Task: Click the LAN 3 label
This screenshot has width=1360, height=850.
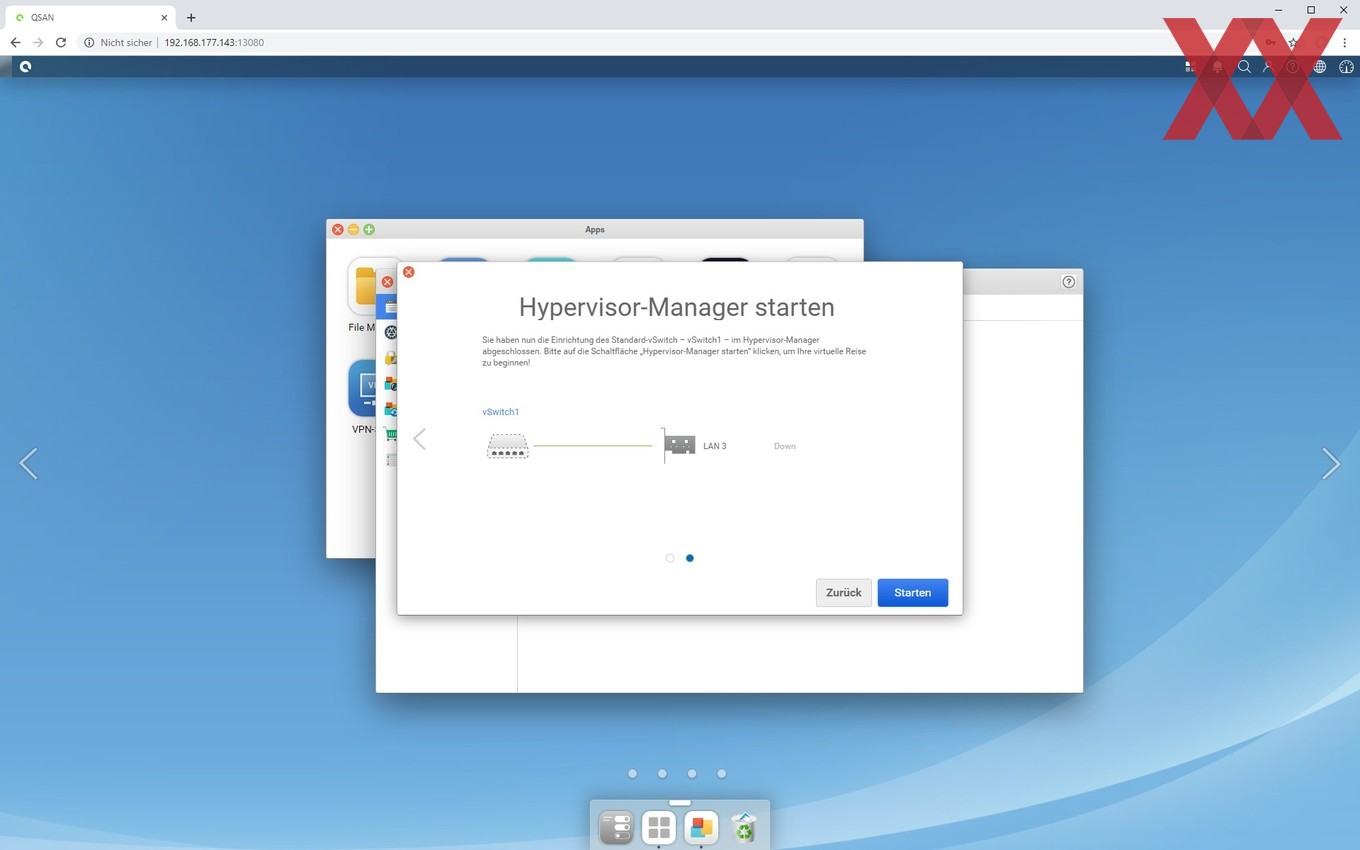Action: 715,446
